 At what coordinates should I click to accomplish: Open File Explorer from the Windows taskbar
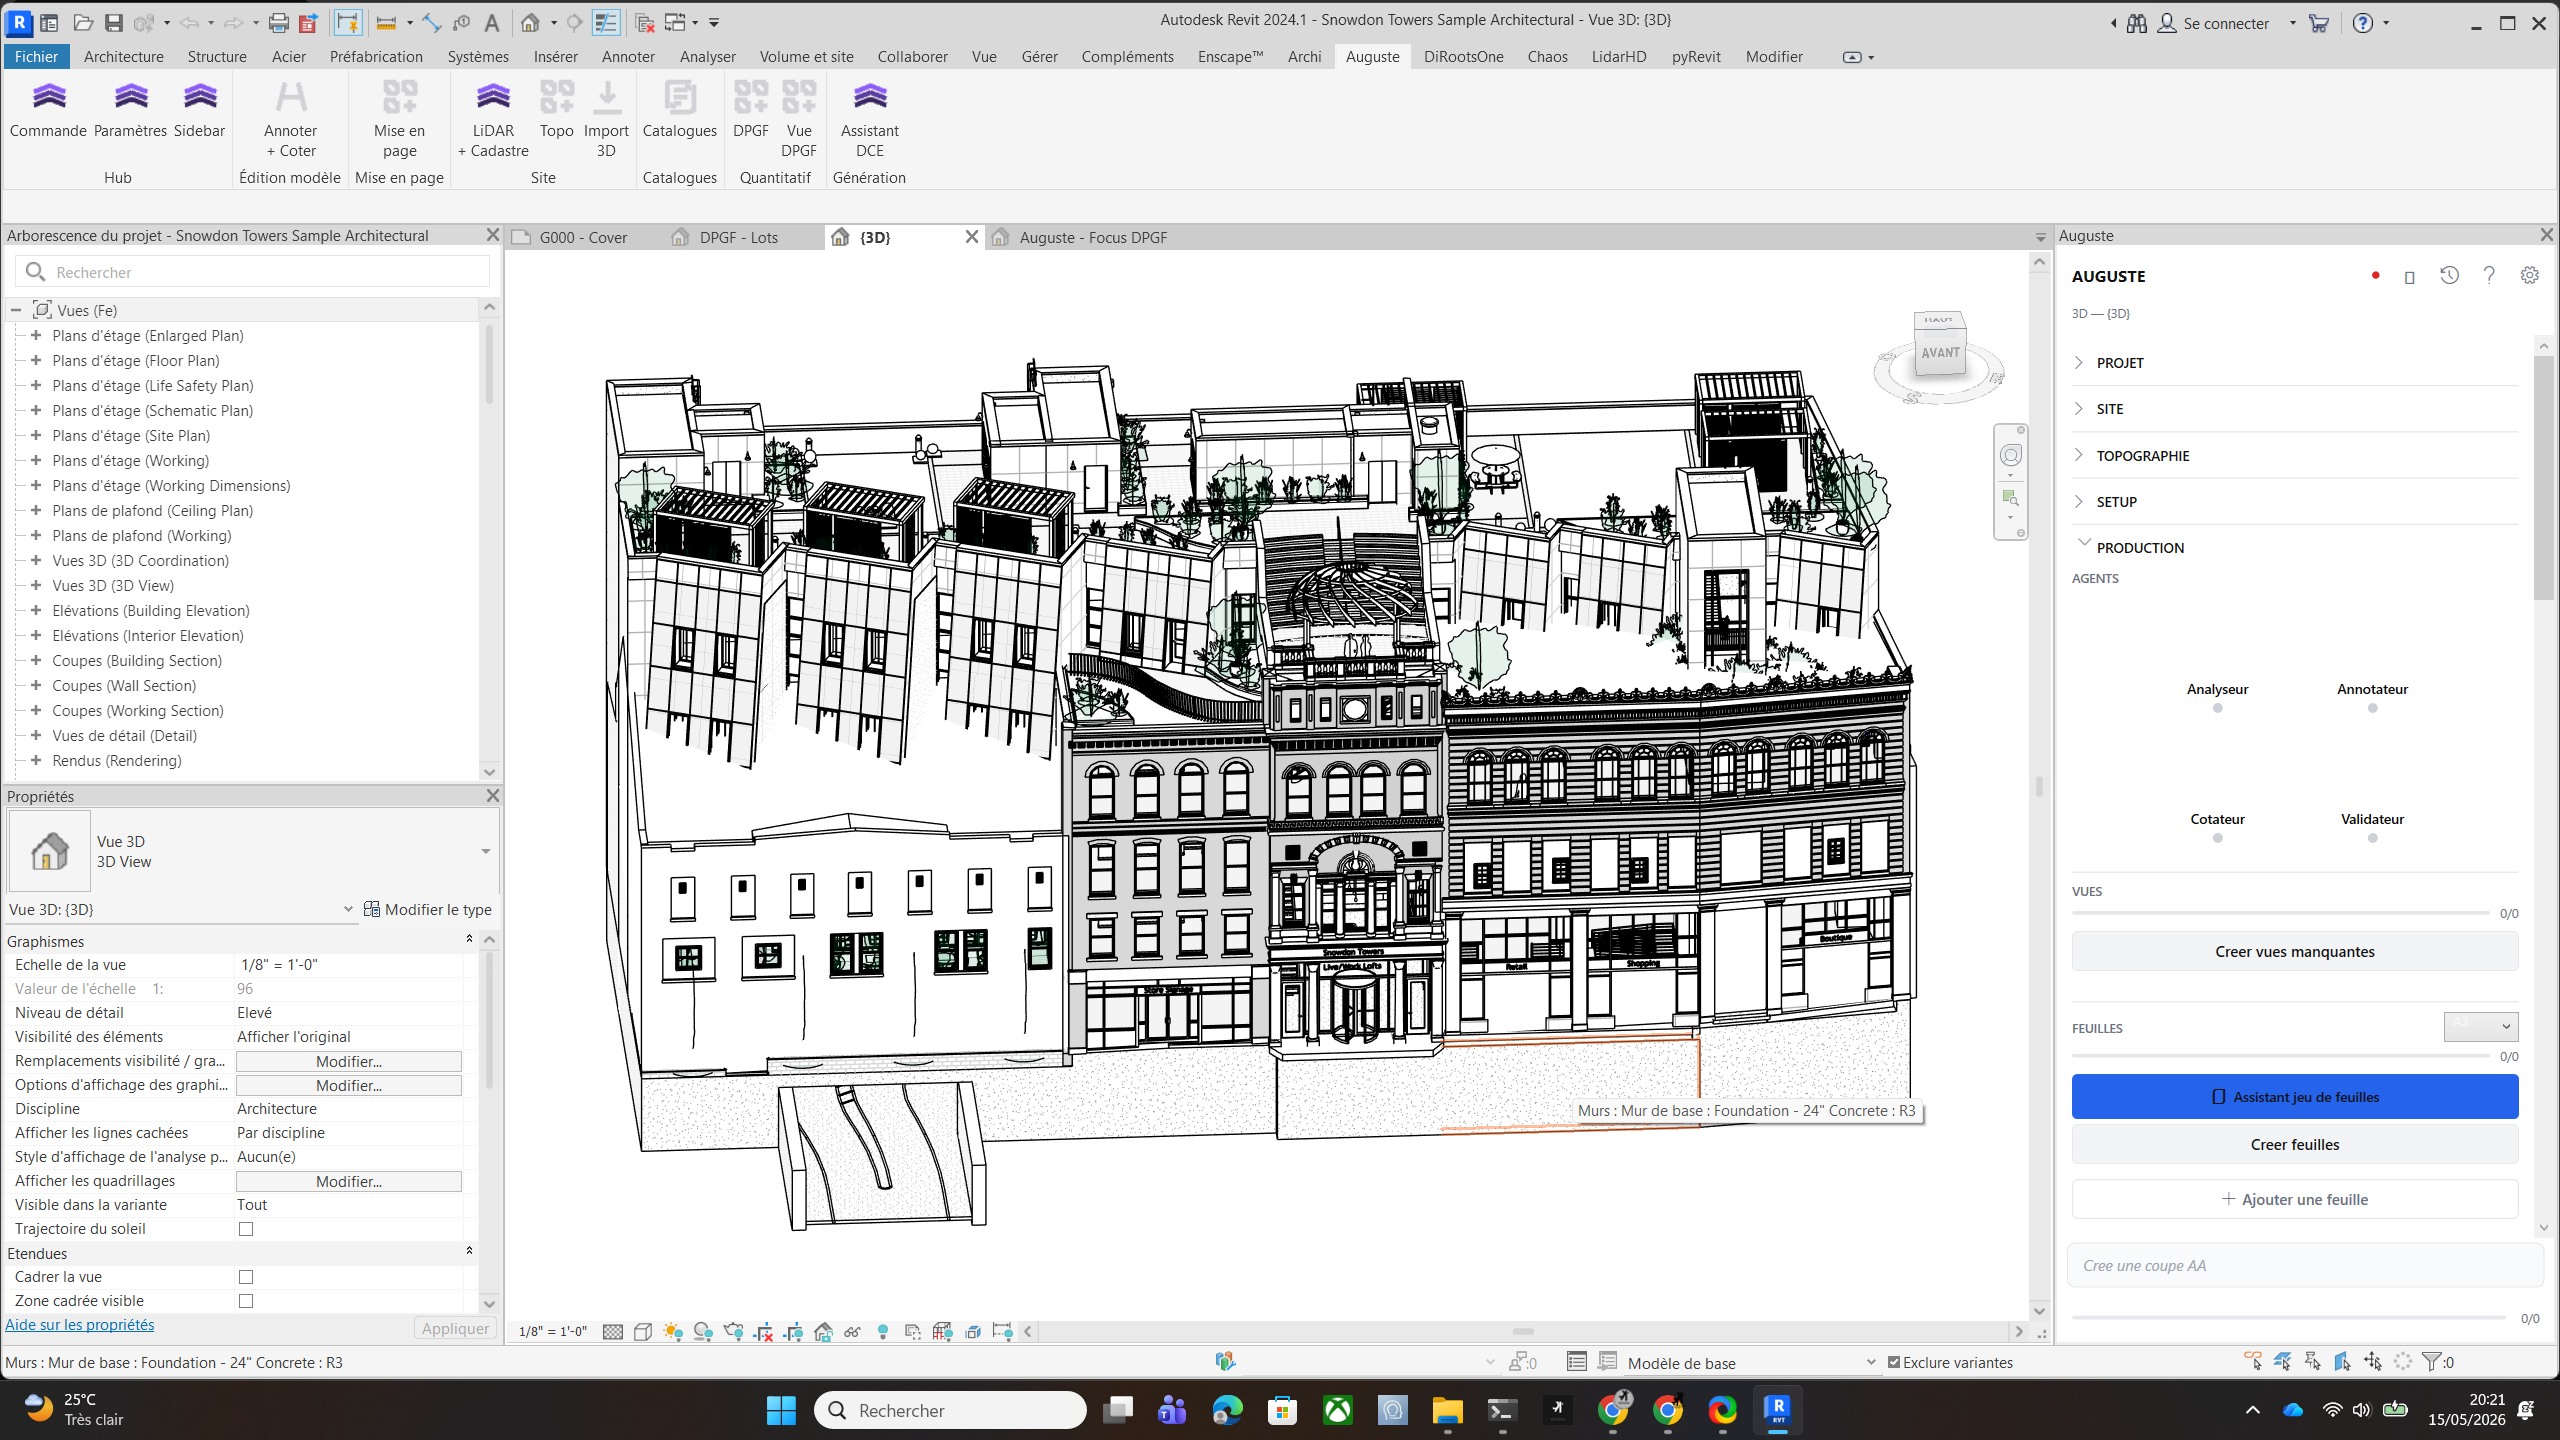point(1447,1411)
